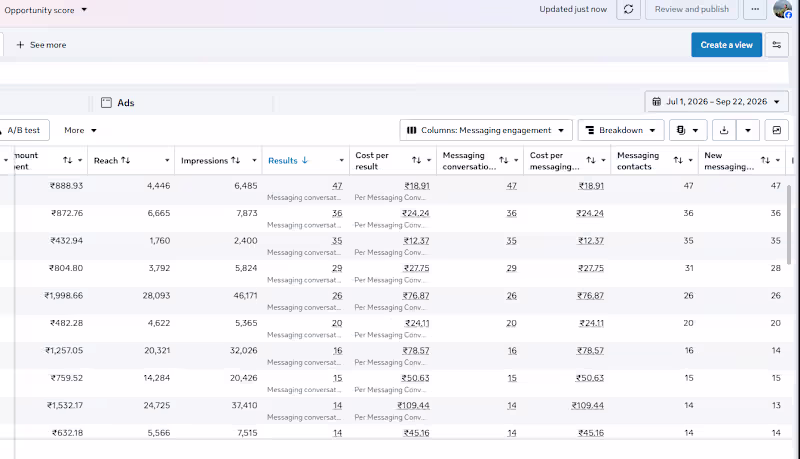The height and width of the screenshot is (459, 800).
Task: Open Reach column options caret
Action: coord(167,160)
